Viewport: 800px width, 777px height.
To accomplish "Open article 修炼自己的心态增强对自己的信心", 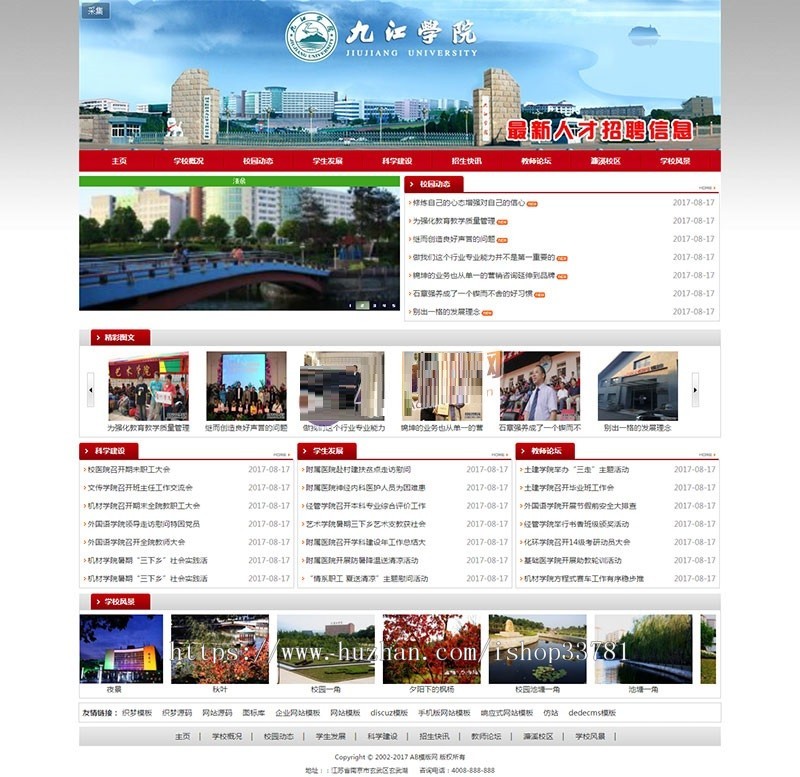I will tap(468, 203).
